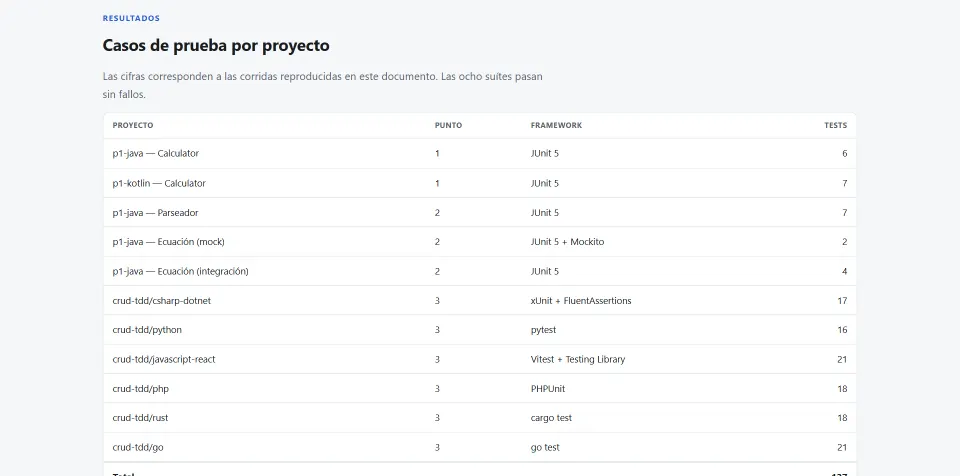Select the crud-tdd/go project cell

tap(138, 447)
